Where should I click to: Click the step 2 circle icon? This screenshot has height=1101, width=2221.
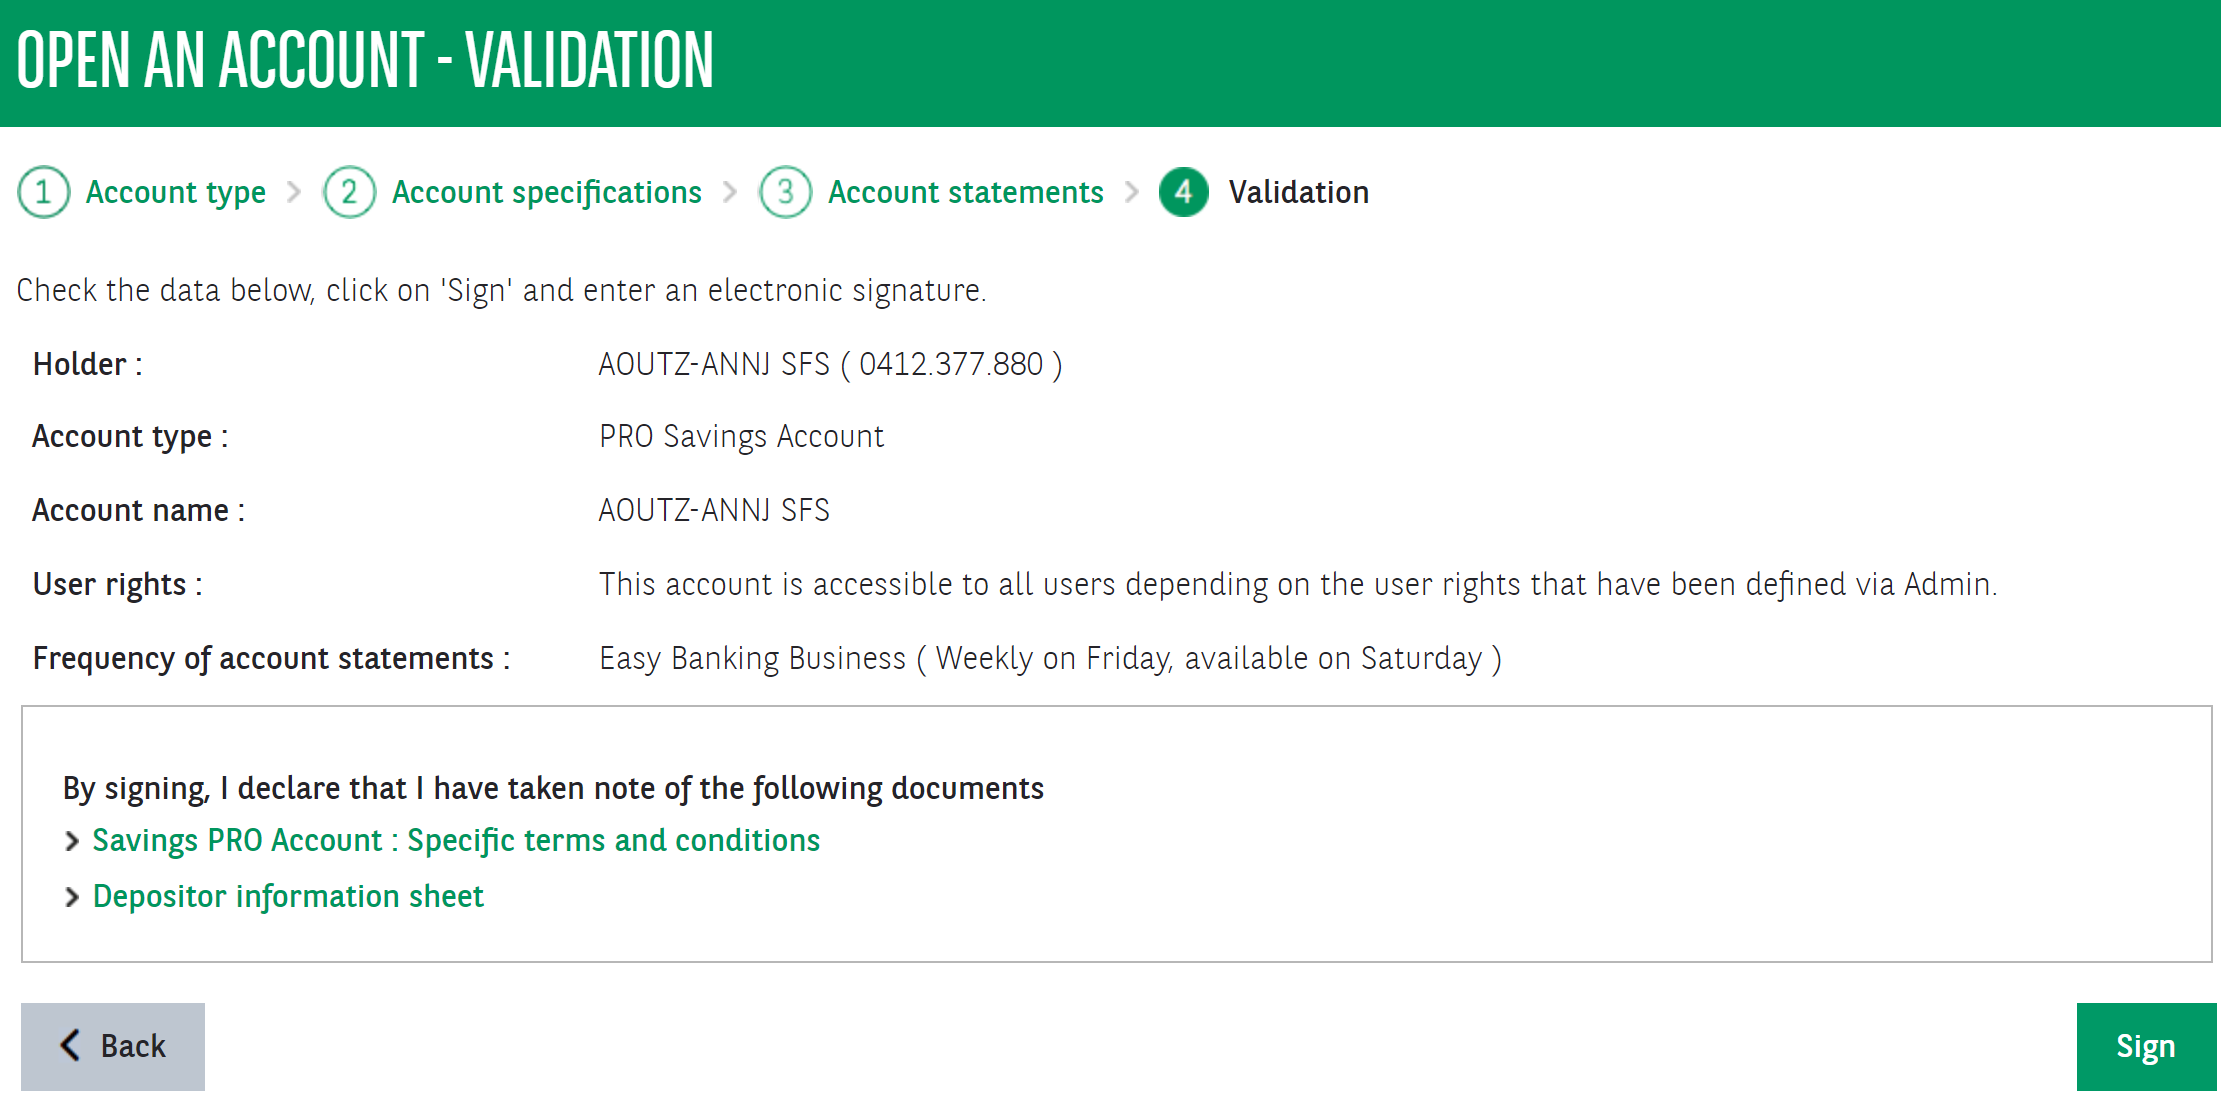coord(349,192)
